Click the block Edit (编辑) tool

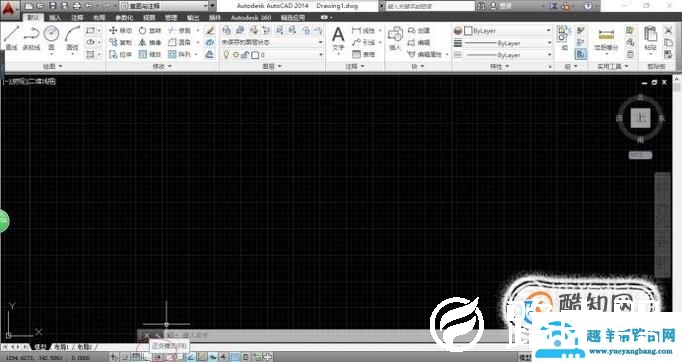pyautogui.click(x=419, y=42)
